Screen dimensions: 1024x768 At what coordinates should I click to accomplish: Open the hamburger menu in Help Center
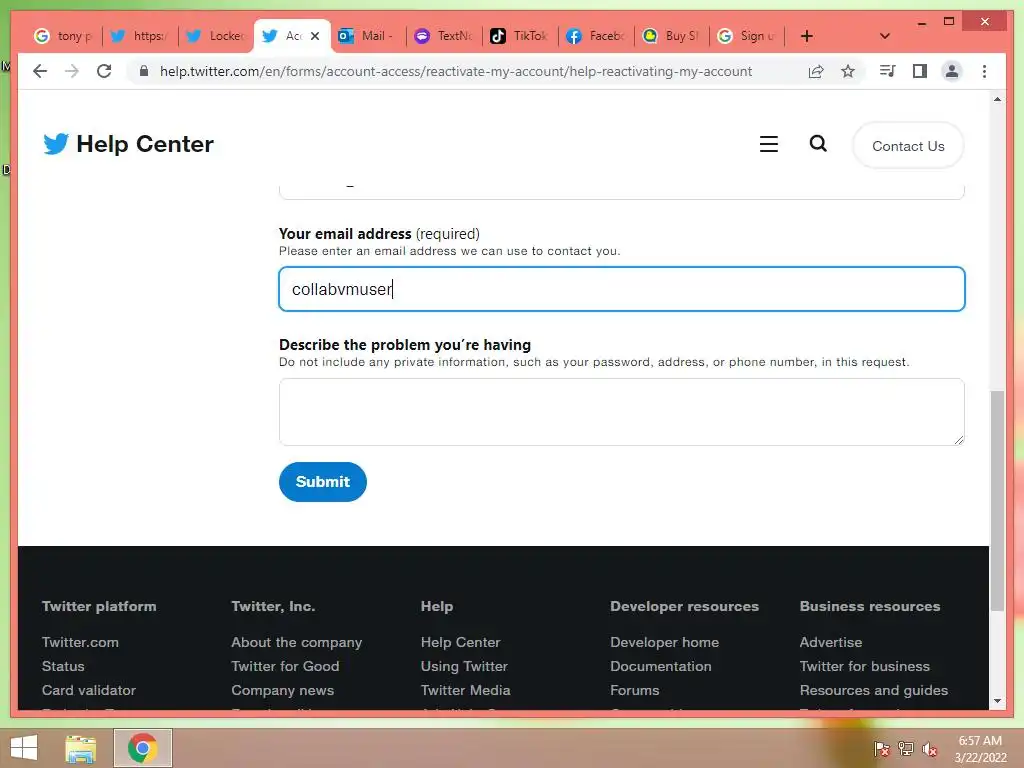769,144
